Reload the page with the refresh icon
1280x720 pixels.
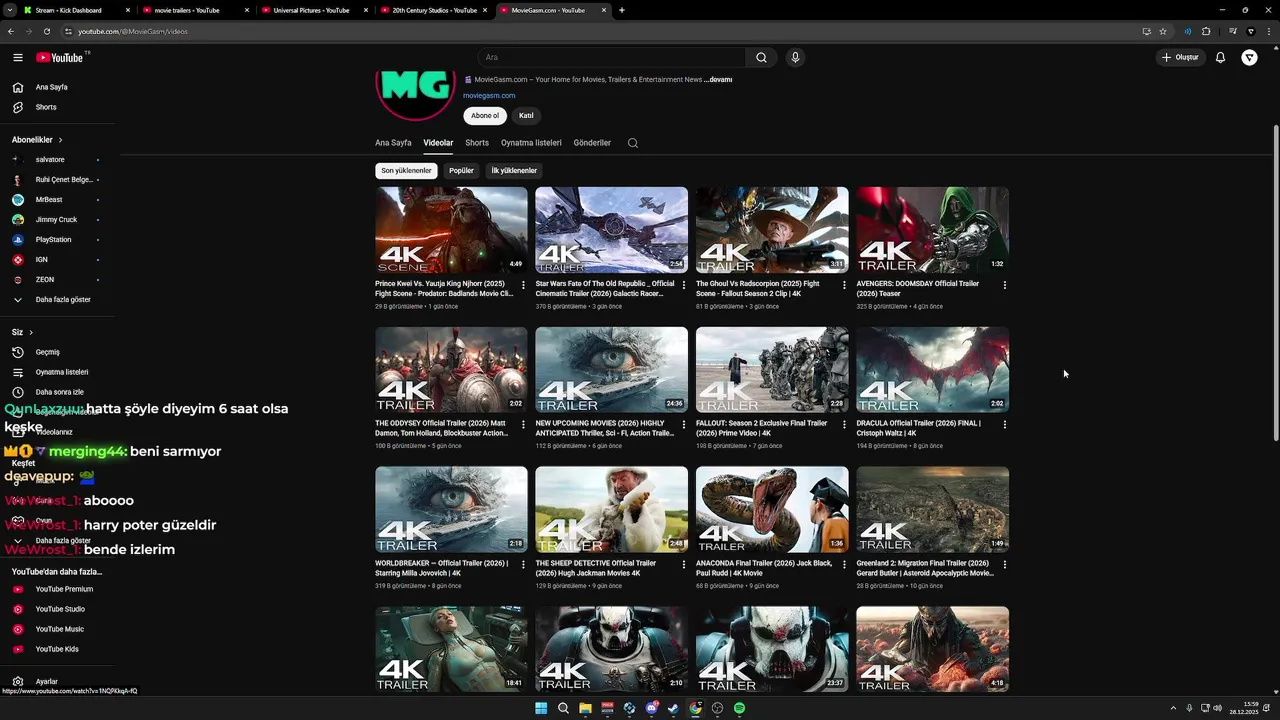point(46,31)
